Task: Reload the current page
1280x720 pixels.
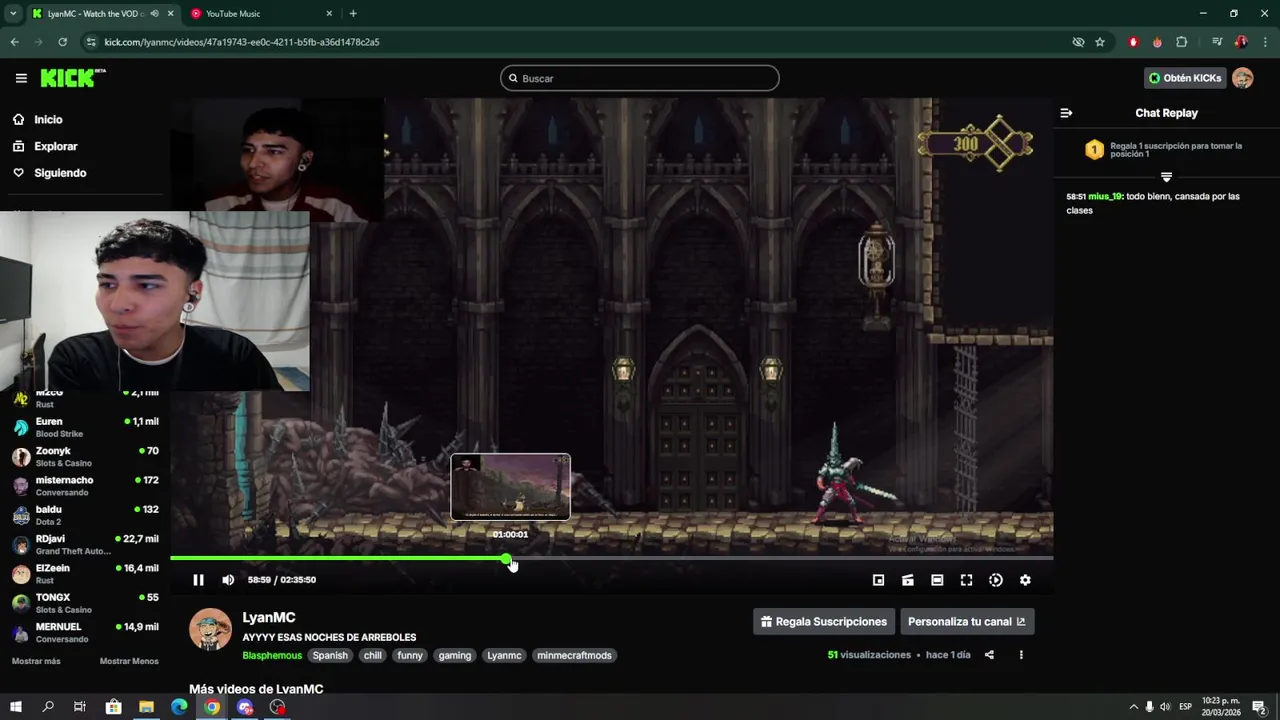Action: point(62,42)
